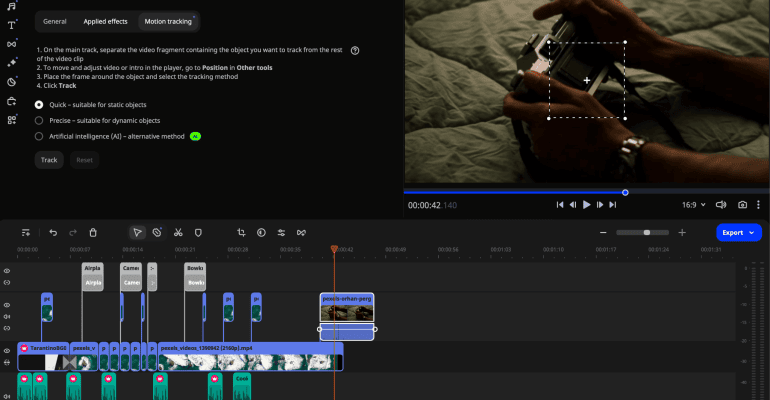Image resolution: width=770 pixels, height=400 pixels.
Task: Click the add track icon on timeline toolbar
Action: tap(26, 233)
